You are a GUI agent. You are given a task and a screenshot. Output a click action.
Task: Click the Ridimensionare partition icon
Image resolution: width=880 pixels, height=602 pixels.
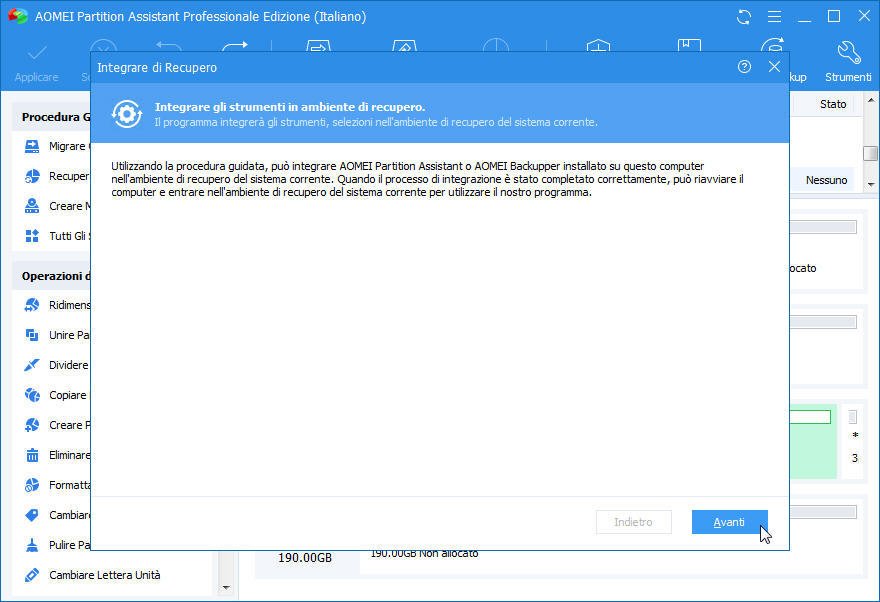32,305
